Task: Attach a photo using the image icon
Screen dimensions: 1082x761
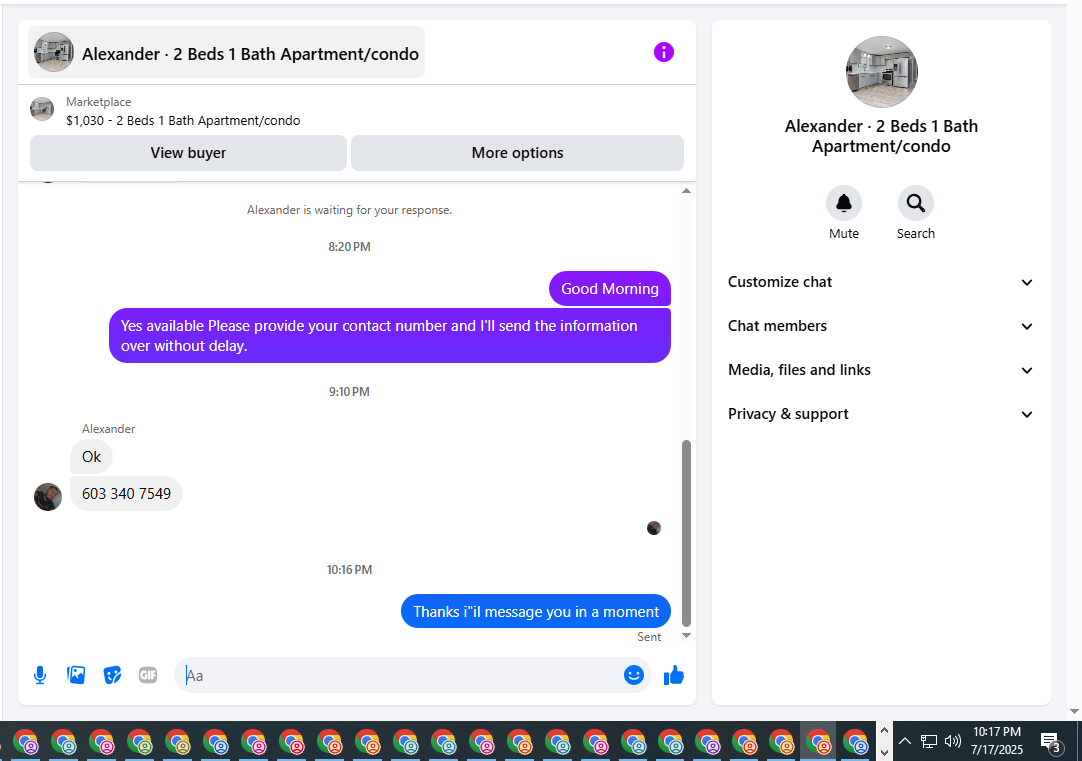Action: point(76,675)
